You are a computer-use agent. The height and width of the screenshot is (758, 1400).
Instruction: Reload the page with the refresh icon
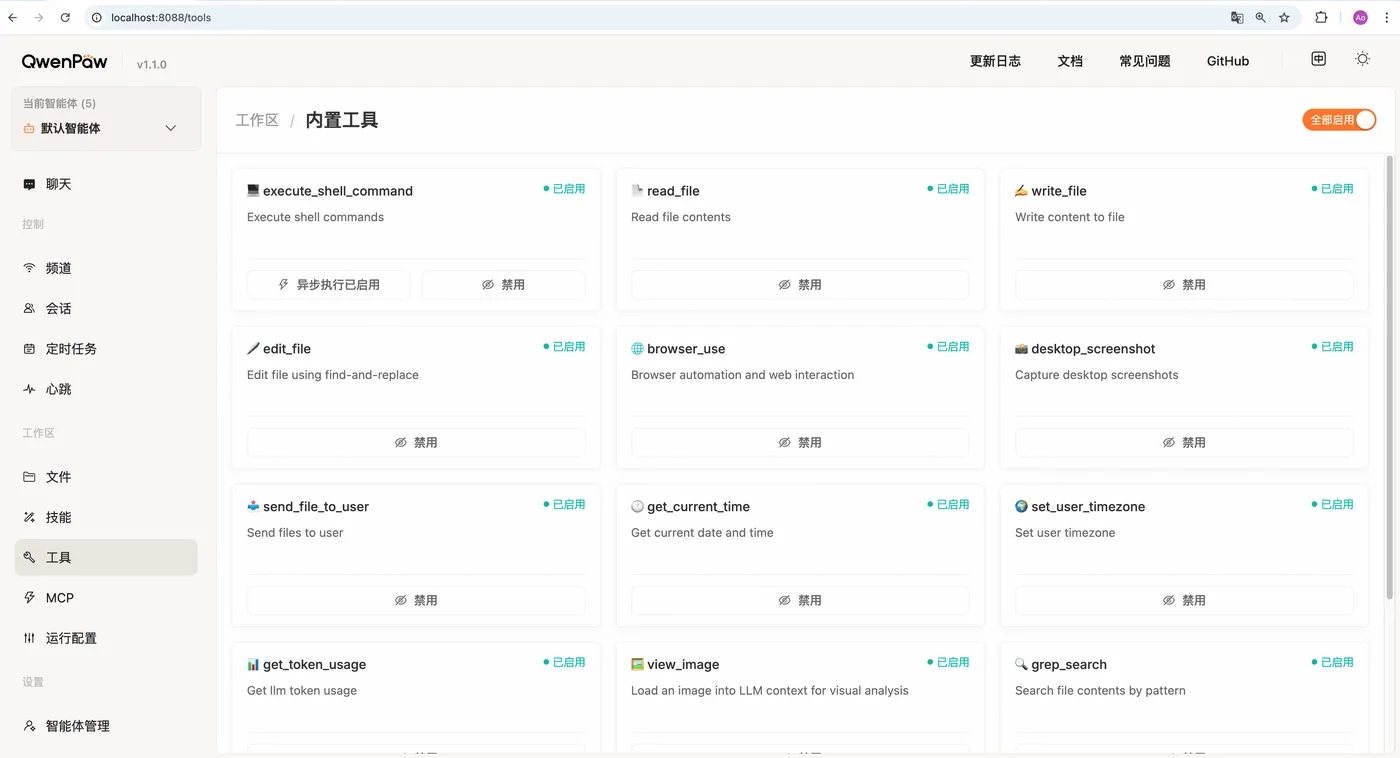point(66,17)
